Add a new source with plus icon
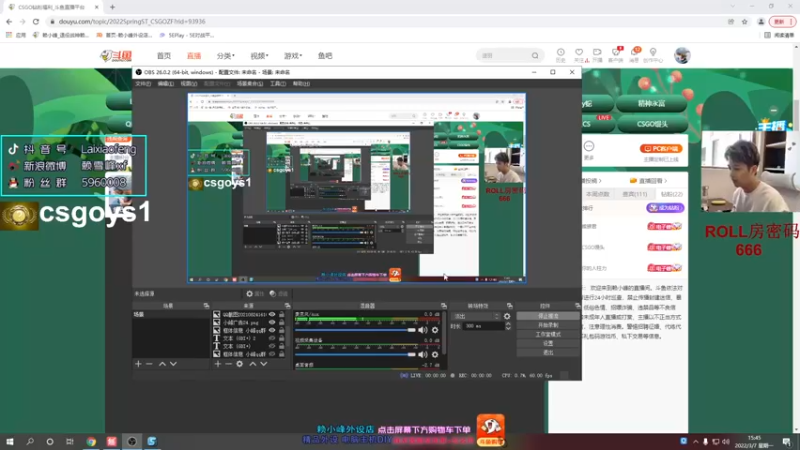 218,364
